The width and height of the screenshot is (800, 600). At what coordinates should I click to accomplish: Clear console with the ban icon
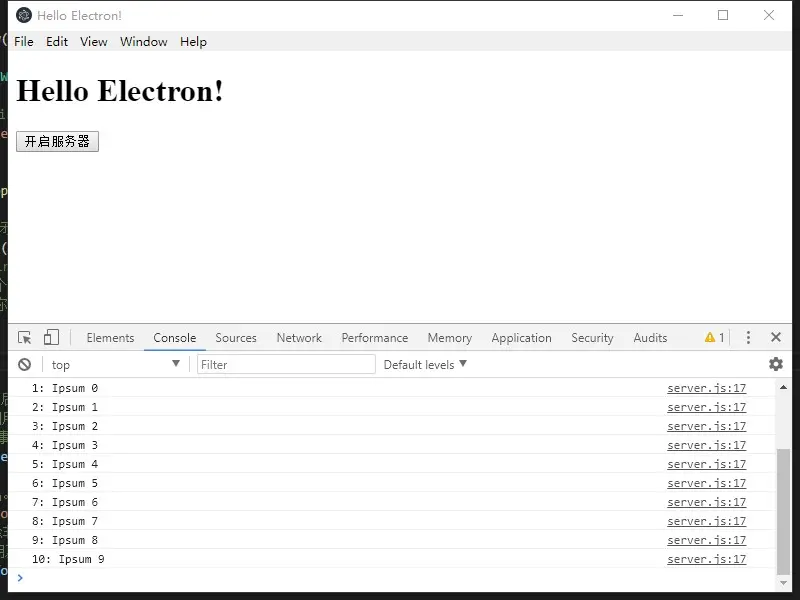click(24, 364)
